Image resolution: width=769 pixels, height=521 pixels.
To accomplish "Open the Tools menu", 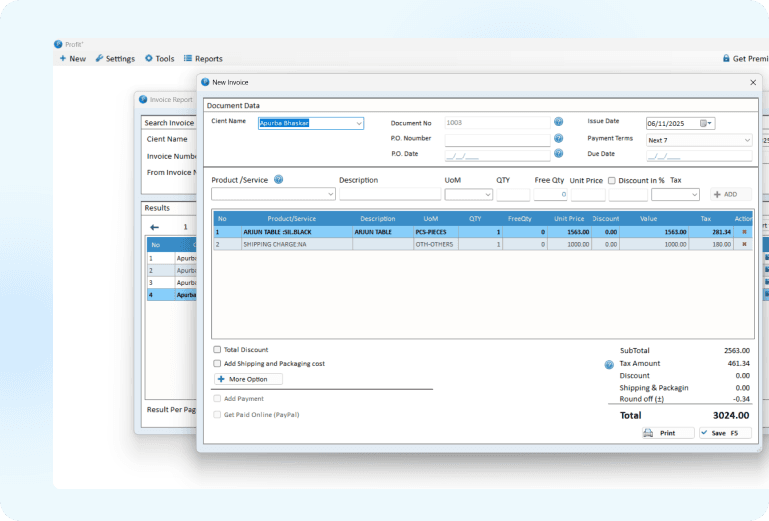I will (x=159, y=58).
